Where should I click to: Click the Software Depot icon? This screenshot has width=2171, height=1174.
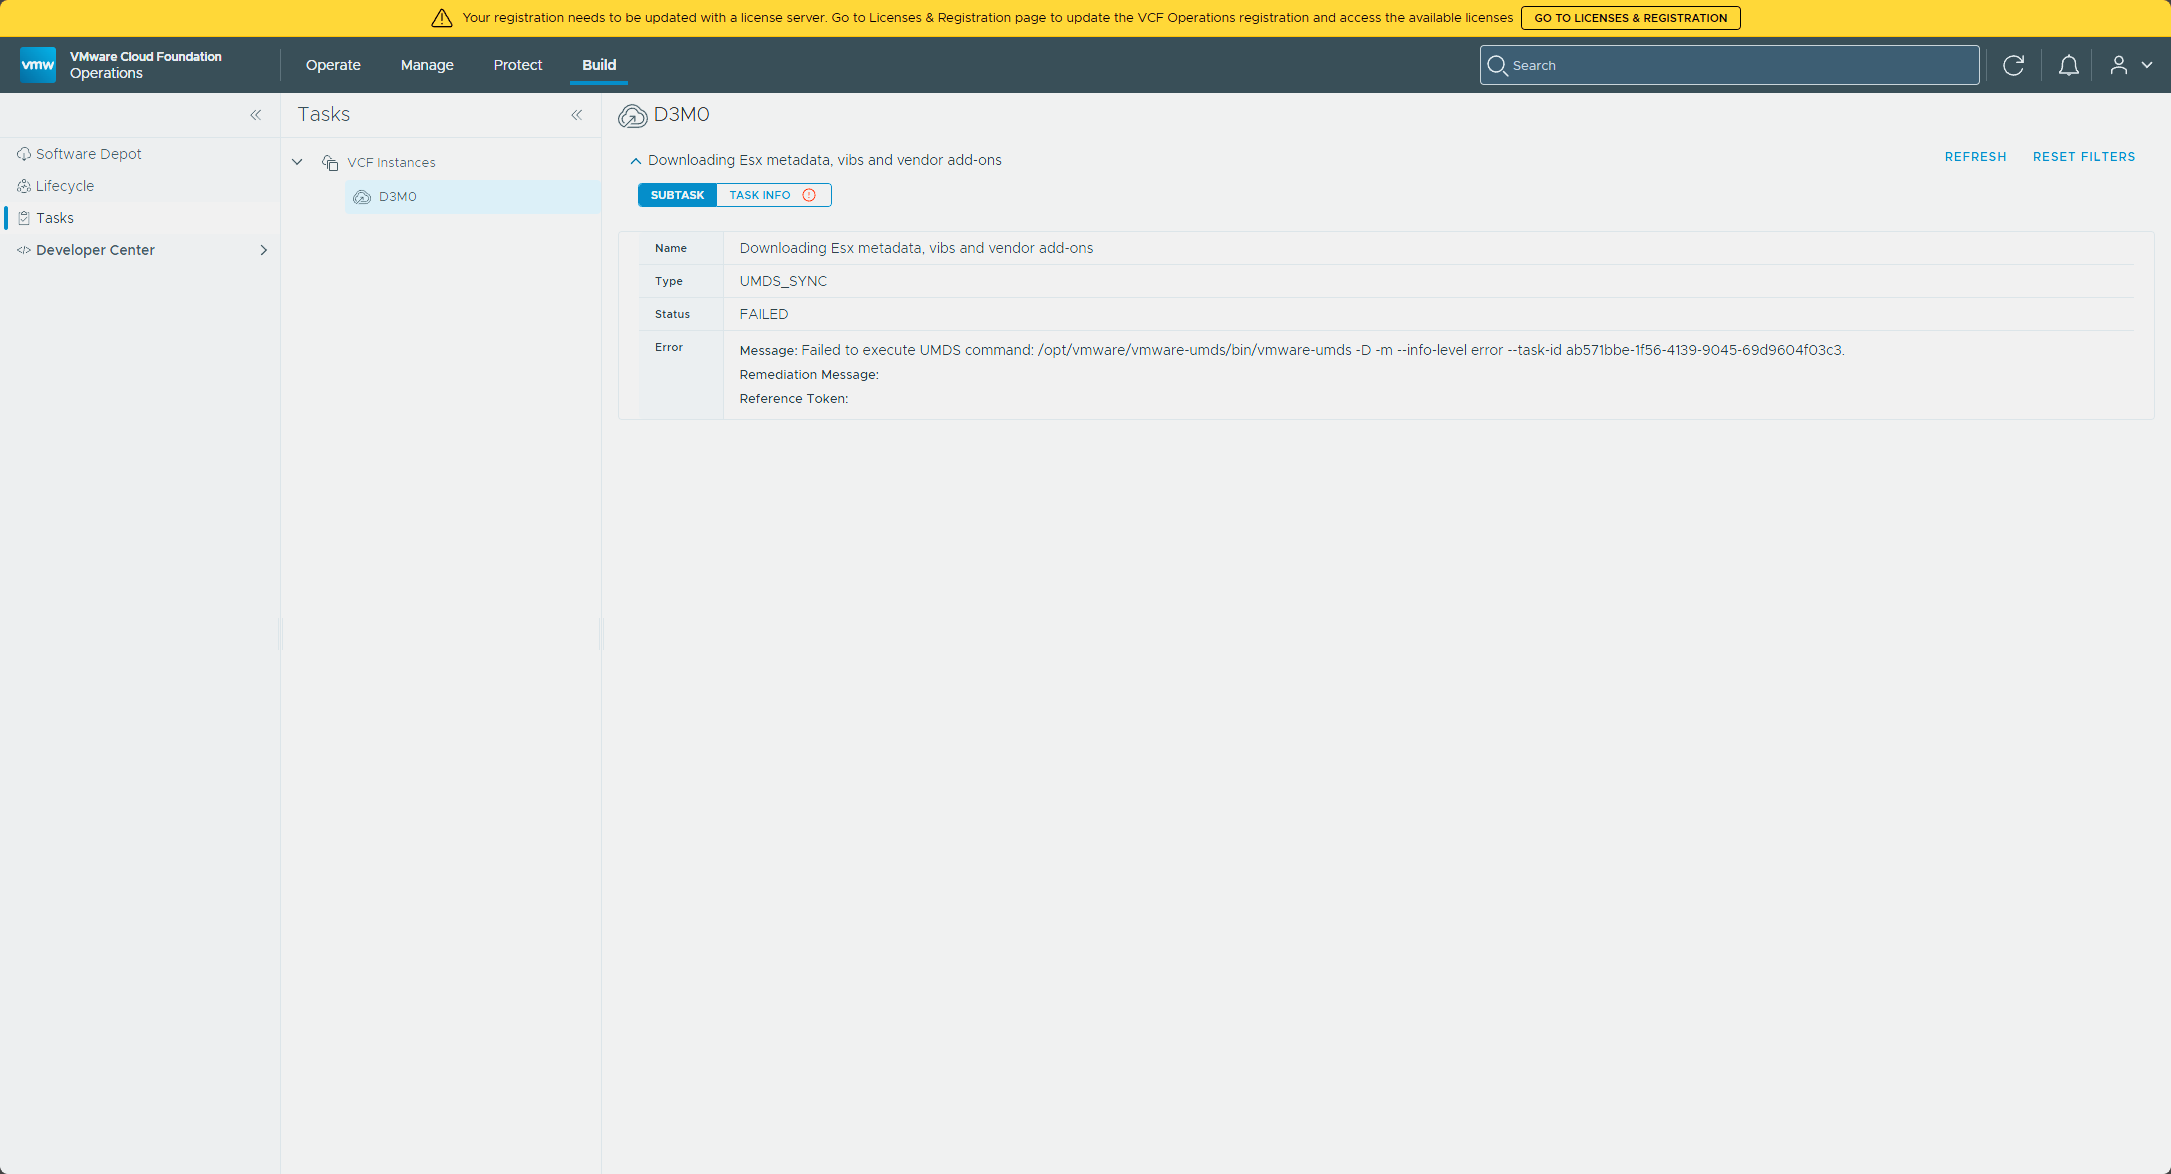(24, 154)
